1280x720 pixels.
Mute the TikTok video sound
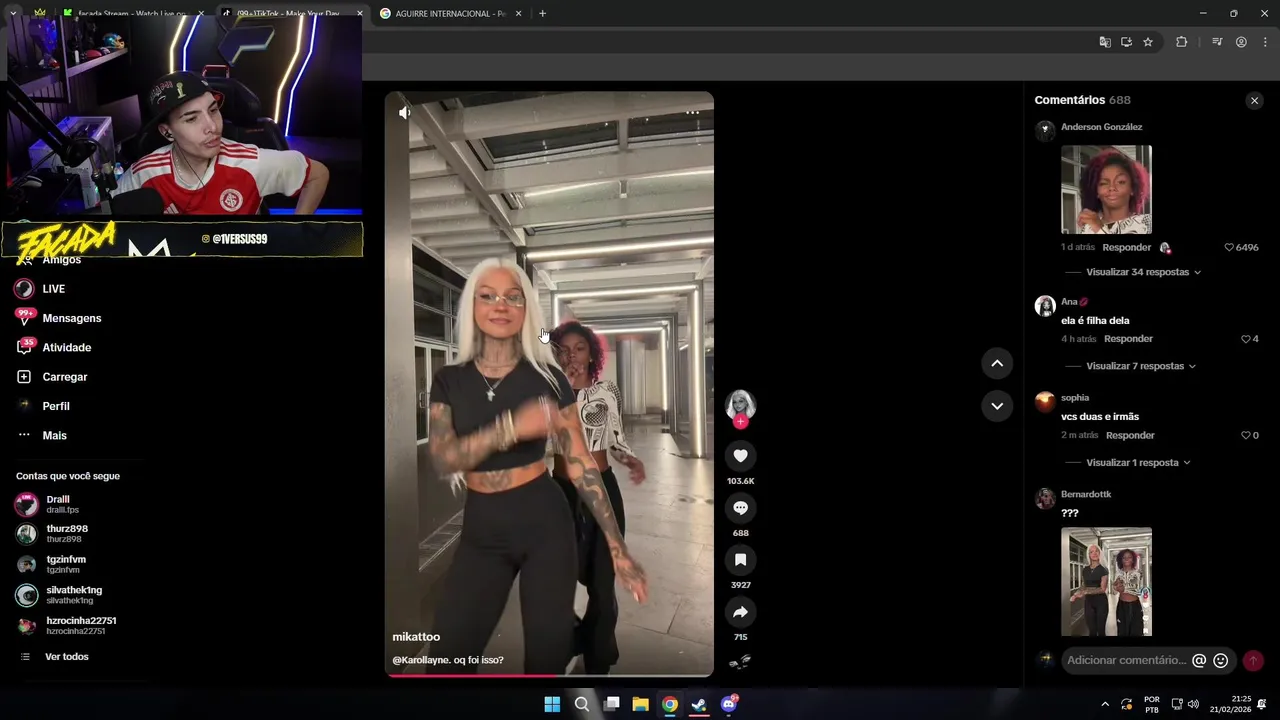pyautogui.click(x=404, y=113)
